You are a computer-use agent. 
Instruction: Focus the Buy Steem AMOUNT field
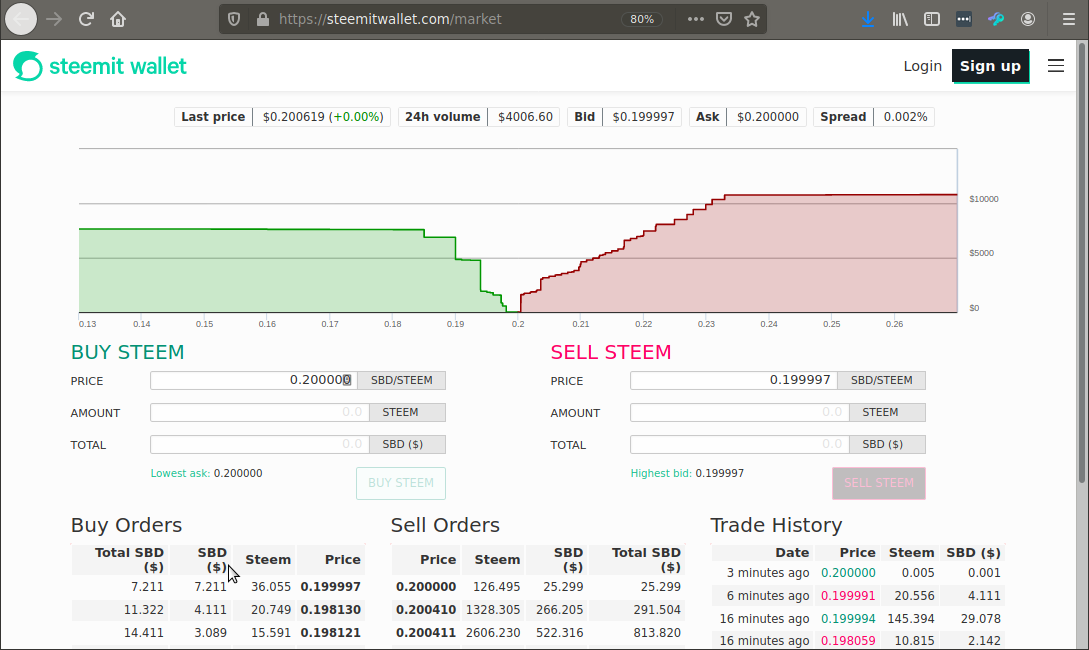click(x=260, y=412)
